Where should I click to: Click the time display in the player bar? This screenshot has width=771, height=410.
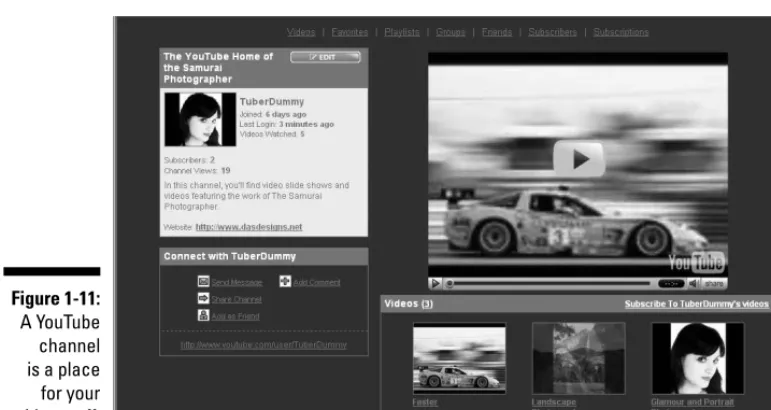coord(671,284)
